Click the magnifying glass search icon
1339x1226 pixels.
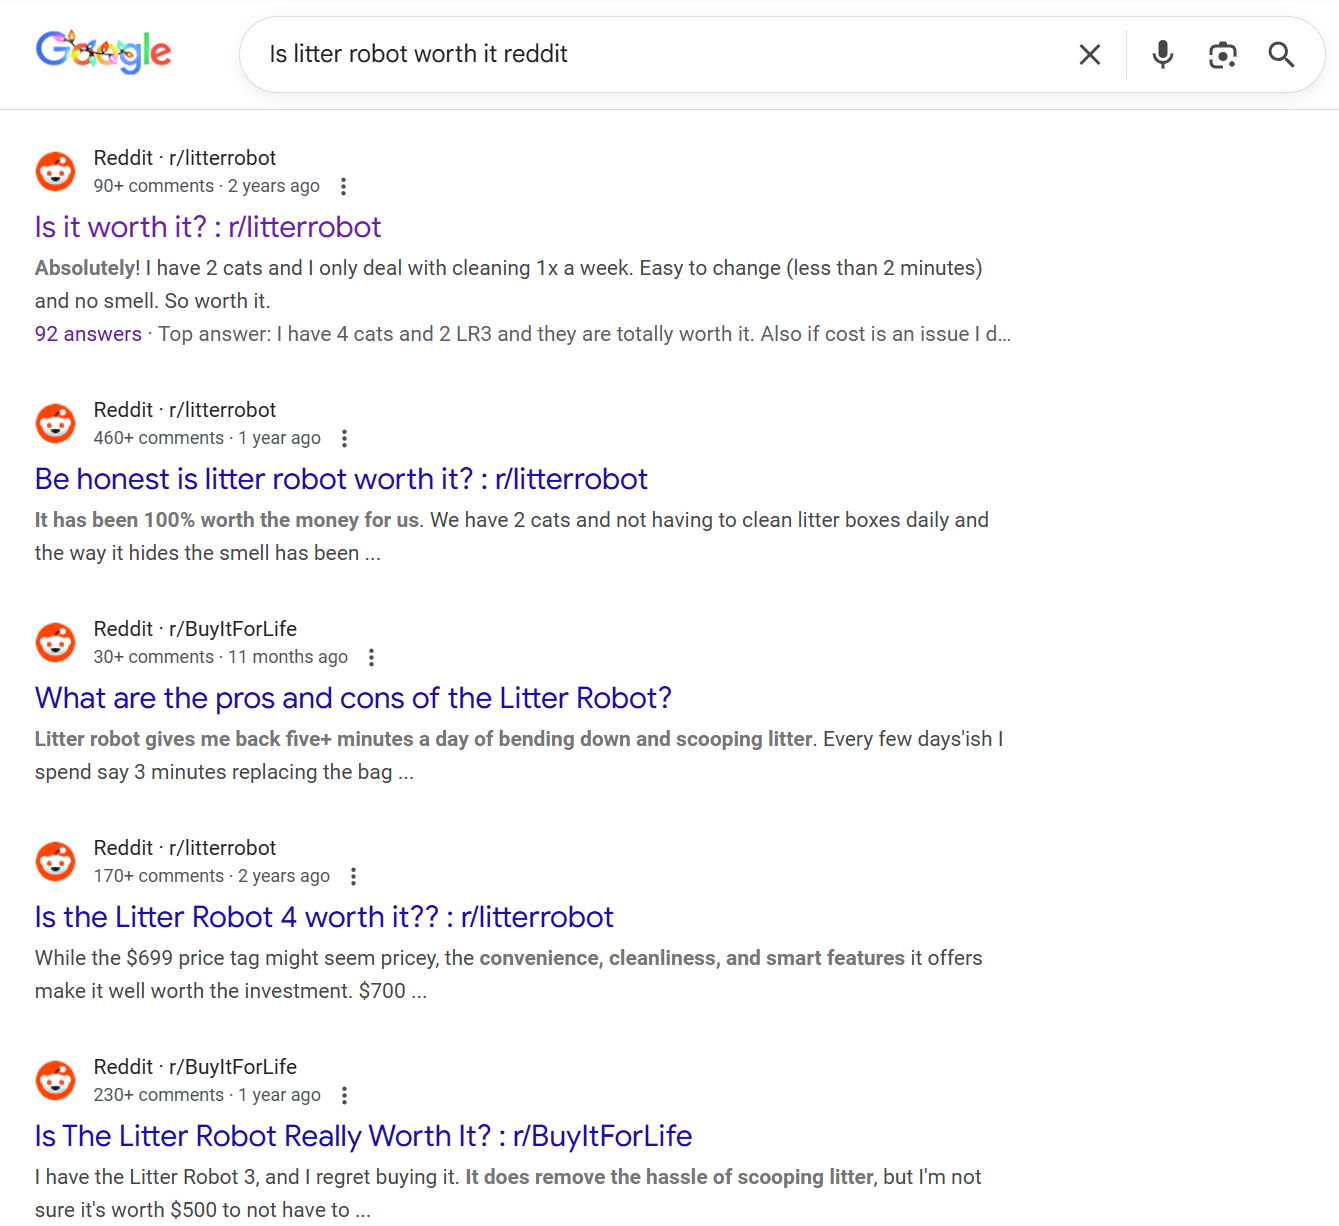(x=1281, y=54)
